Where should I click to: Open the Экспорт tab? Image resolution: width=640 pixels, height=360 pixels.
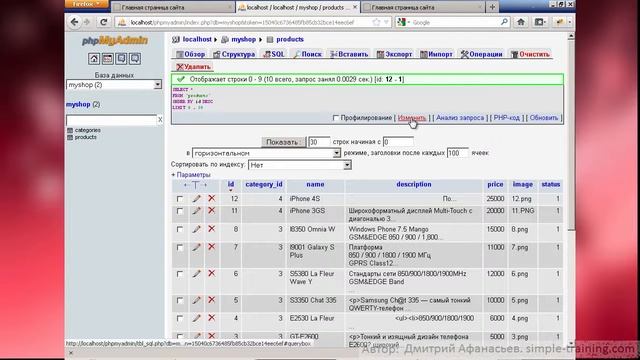[394, 54]
